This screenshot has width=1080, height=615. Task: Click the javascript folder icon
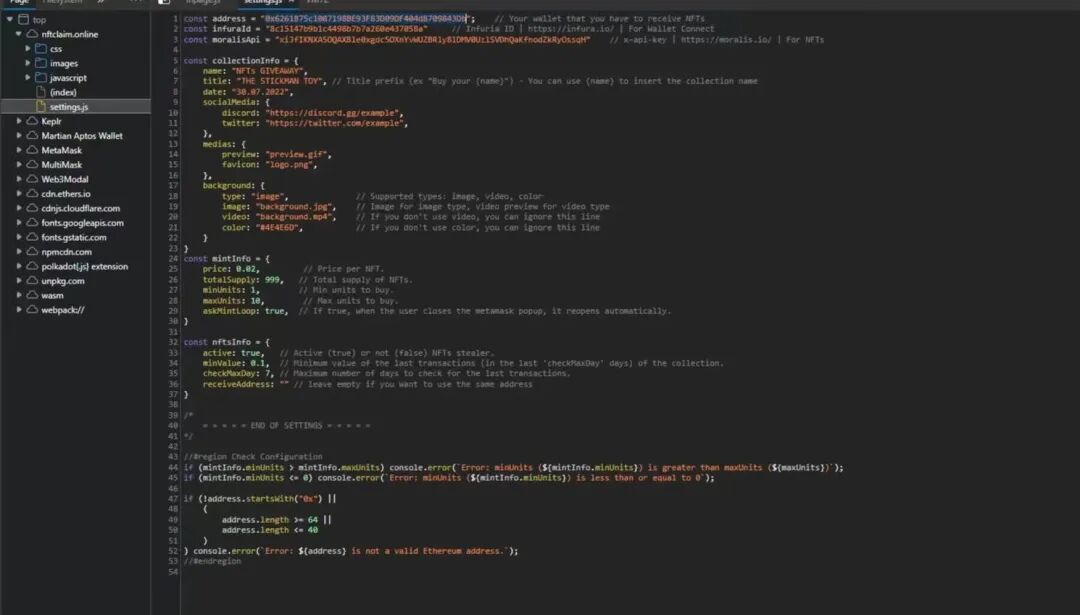(41, 78)
